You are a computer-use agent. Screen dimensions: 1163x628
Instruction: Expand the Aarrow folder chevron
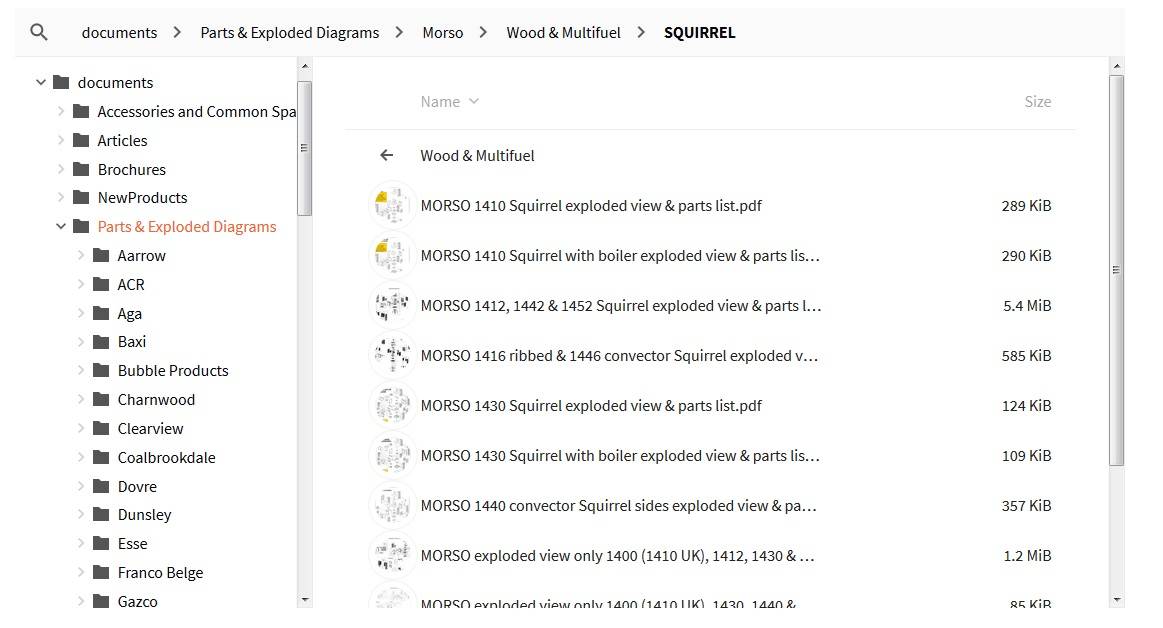(x=81, y=255)
